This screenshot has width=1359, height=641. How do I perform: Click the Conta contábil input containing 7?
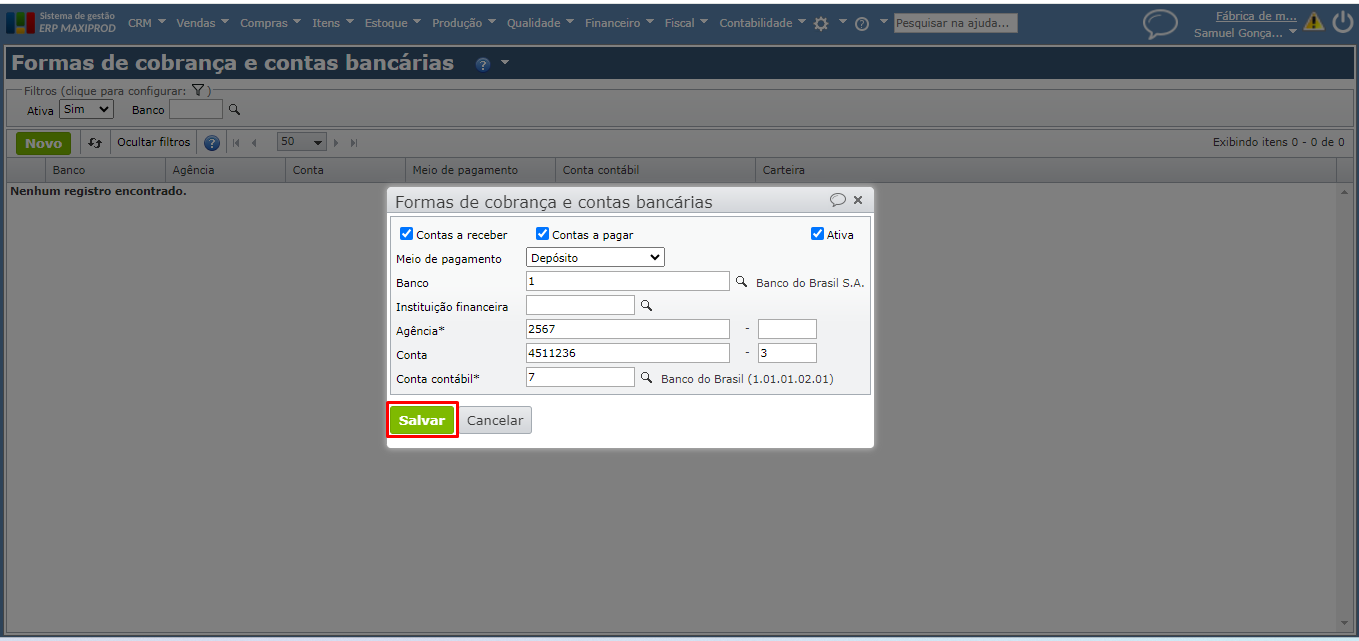(x=580, y=377)
